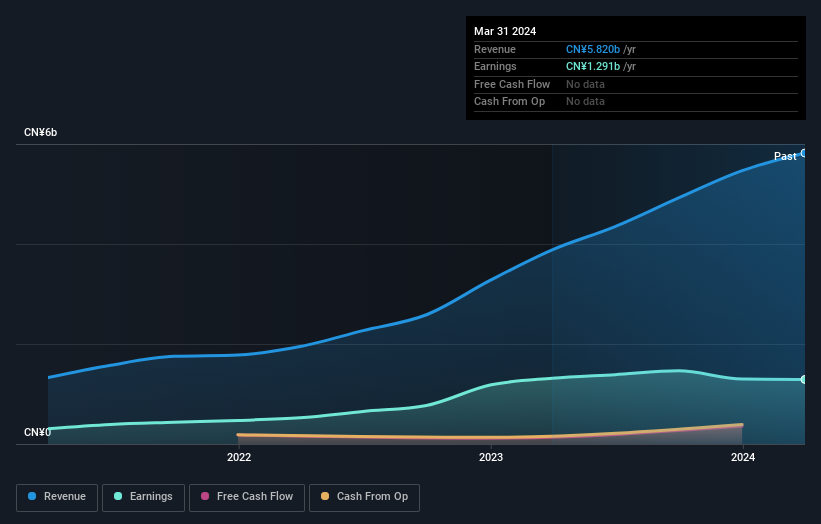Click the 2022 x-axis label
Viewport: 821px width, 524px height.
pyautogui.click(x=239, y=457)
